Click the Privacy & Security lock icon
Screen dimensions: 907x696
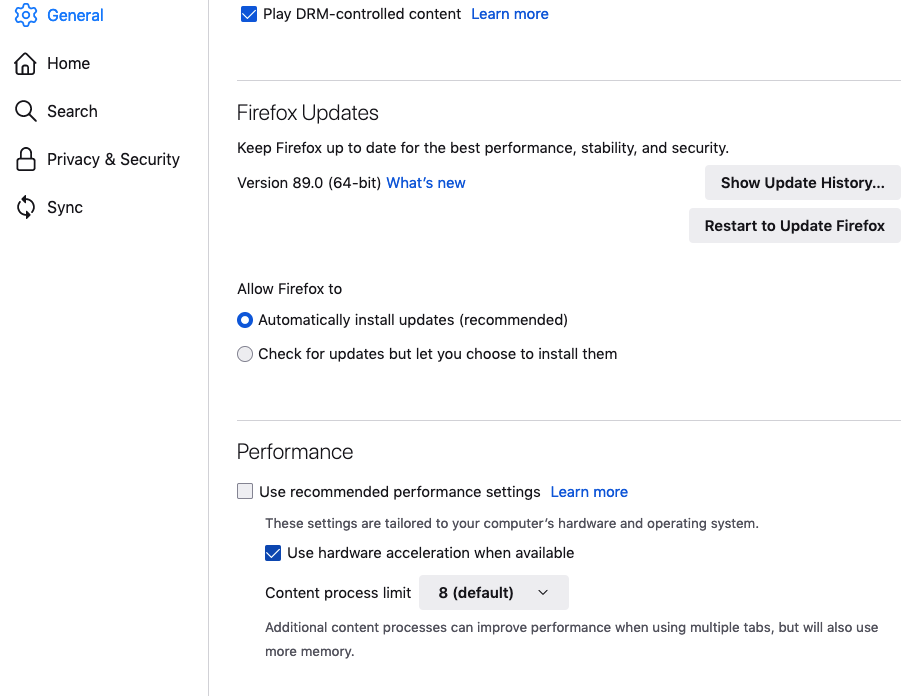[26, 159]
